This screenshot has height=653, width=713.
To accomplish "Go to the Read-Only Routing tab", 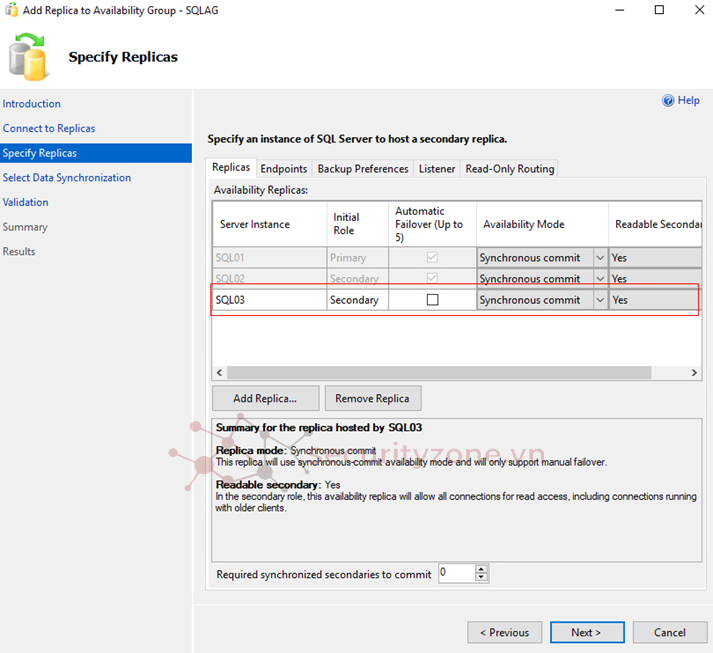I will point(509,169).
